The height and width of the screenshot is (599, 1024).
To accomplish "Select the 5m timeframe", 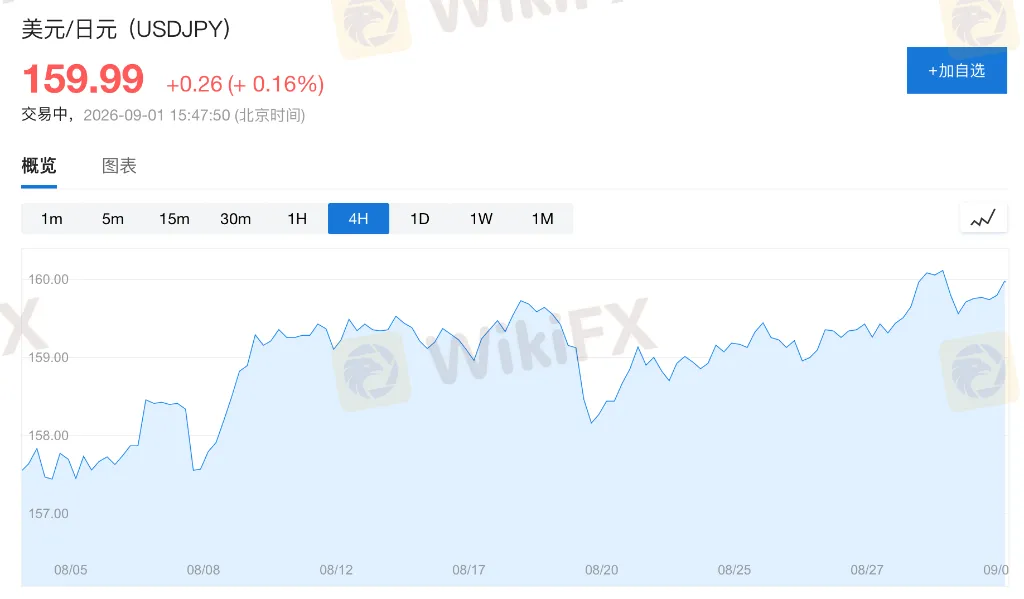I will click(x=113, y=219).
